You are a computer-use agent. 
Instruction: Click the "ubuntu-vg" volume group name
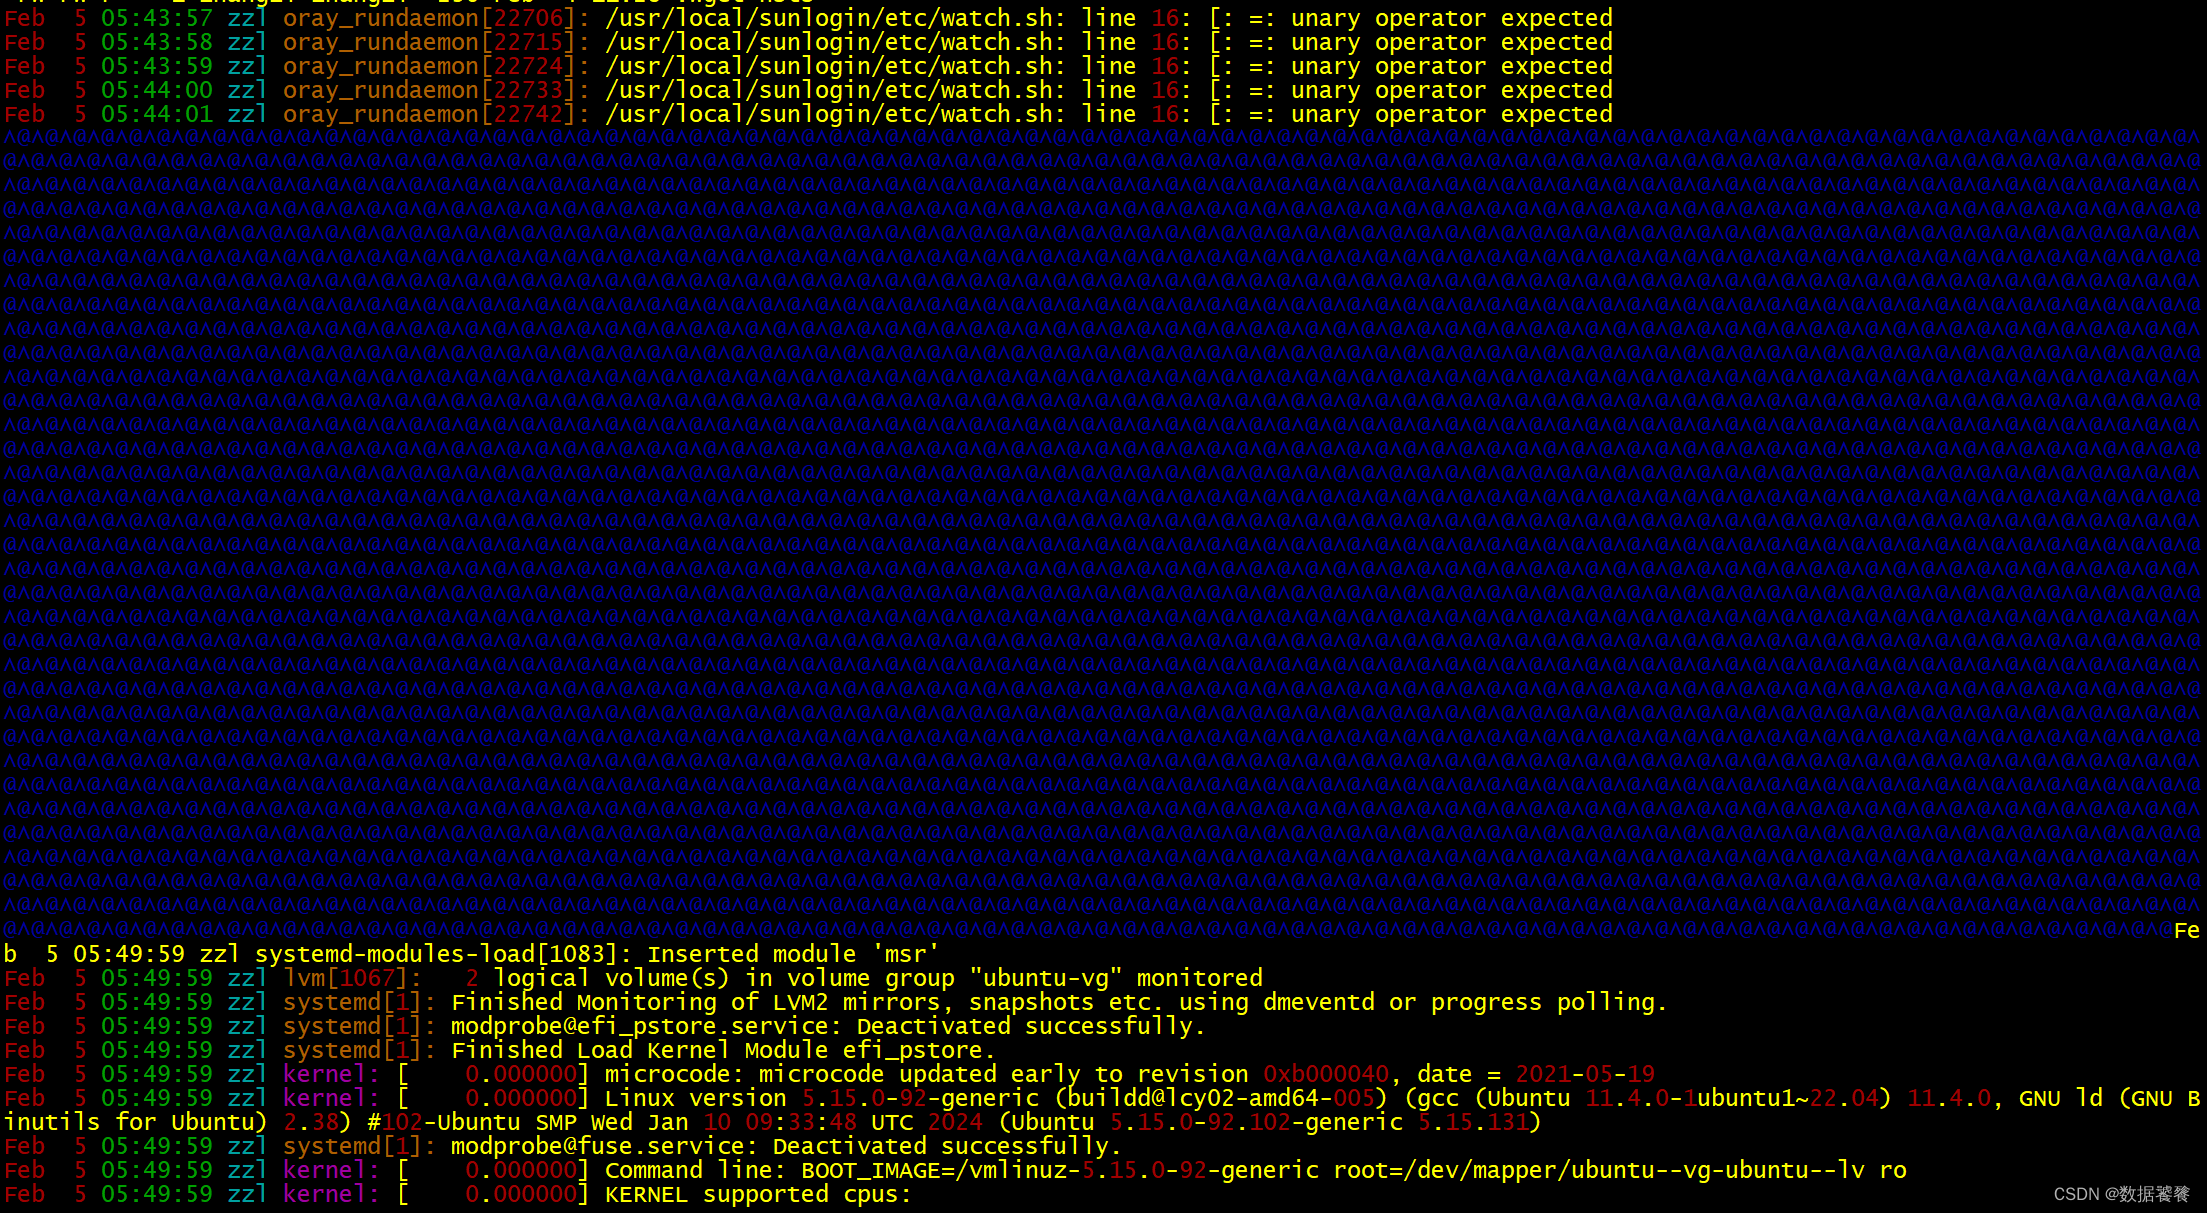pos(1046,978)
